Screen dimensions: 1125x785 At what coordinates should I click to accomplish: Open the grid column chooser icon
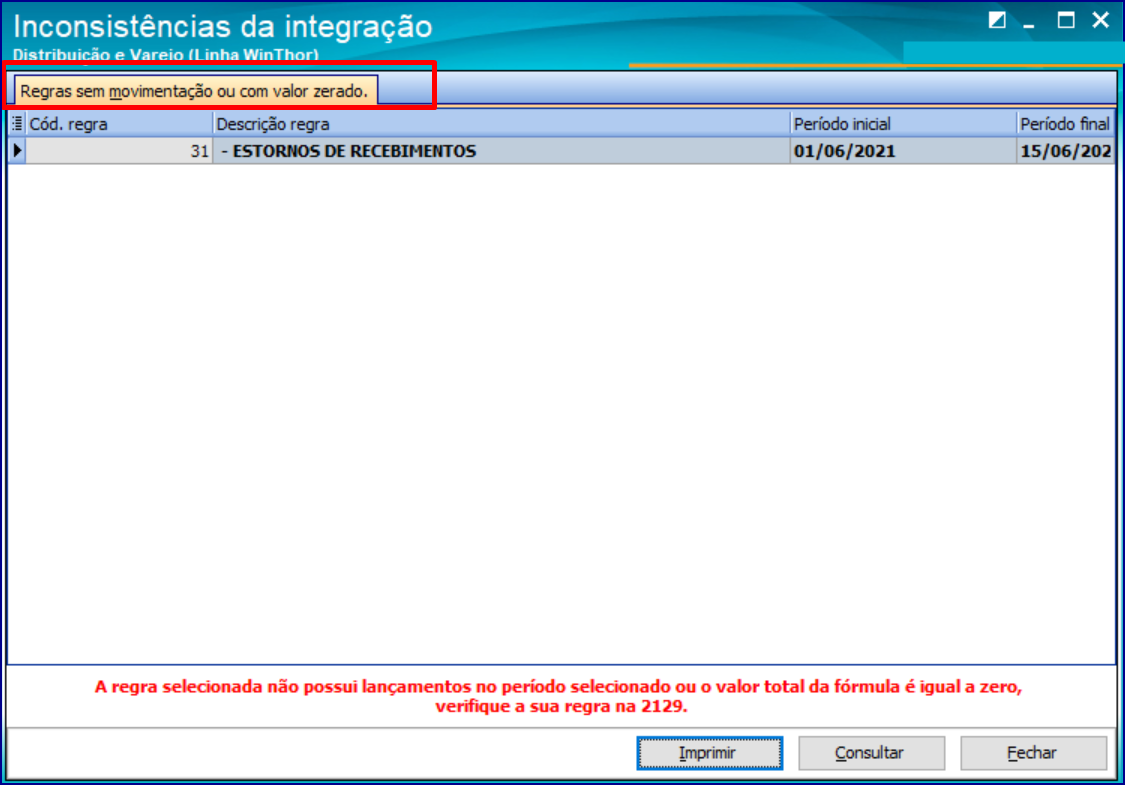[x=17, y=123]
